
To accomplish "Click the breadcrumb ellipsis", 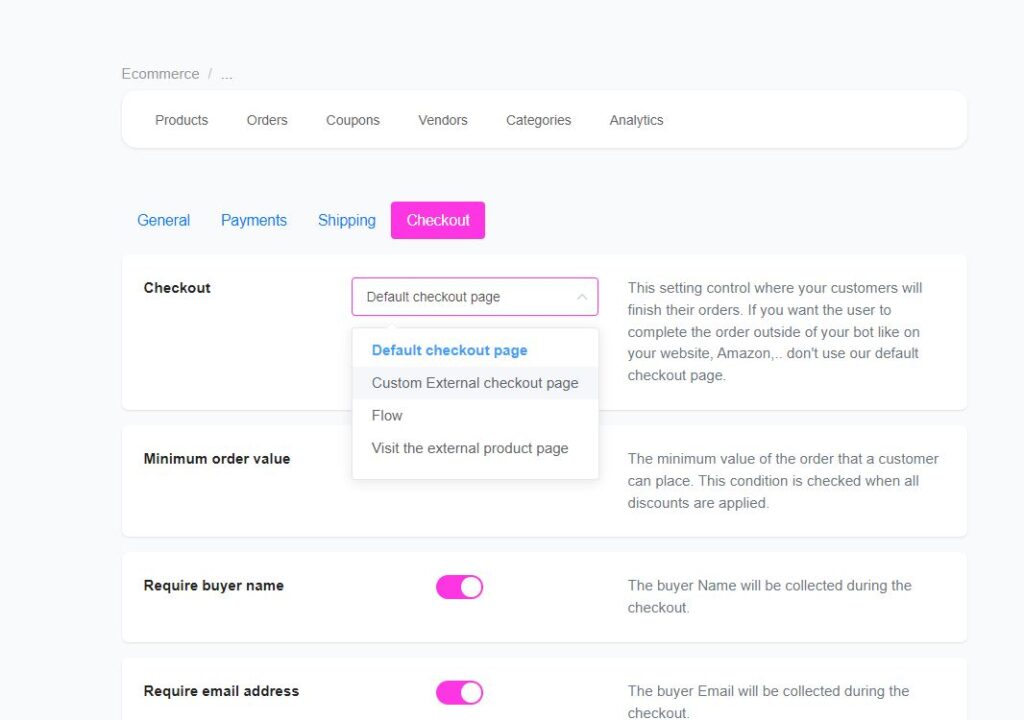I will (227, 75).
